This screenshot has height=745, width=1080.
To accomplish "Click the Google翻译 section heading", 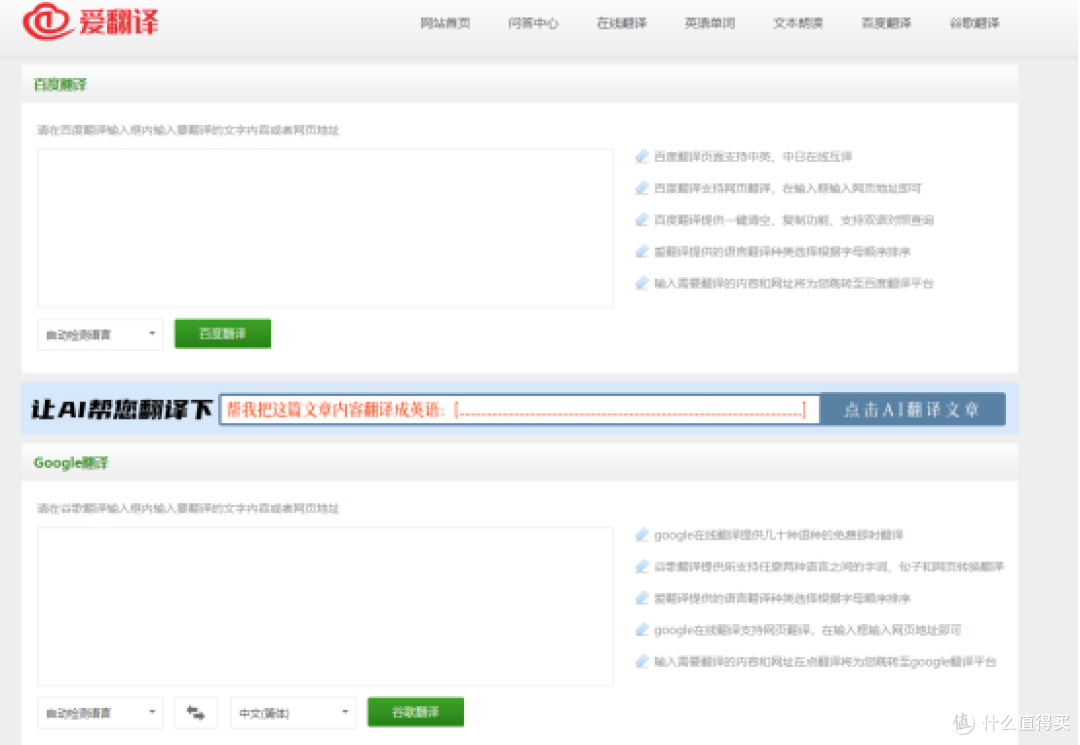I will click(71, 463).
